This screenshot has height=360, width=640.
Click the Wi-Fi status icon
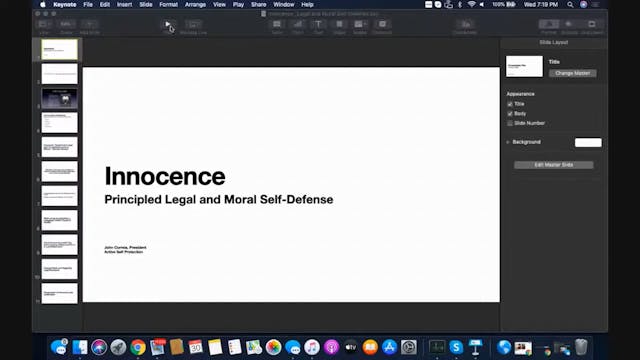[471, 5]
